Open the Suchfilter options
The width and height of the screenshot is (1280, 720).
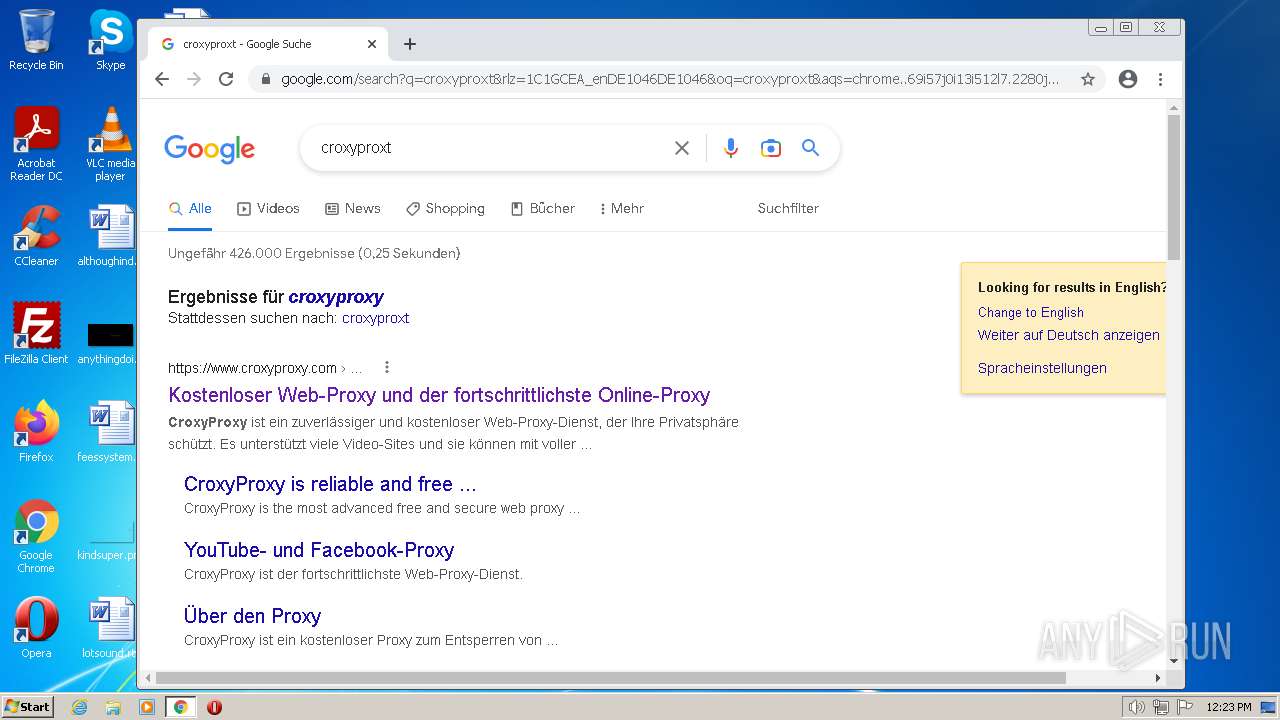[x=788, y=208]
